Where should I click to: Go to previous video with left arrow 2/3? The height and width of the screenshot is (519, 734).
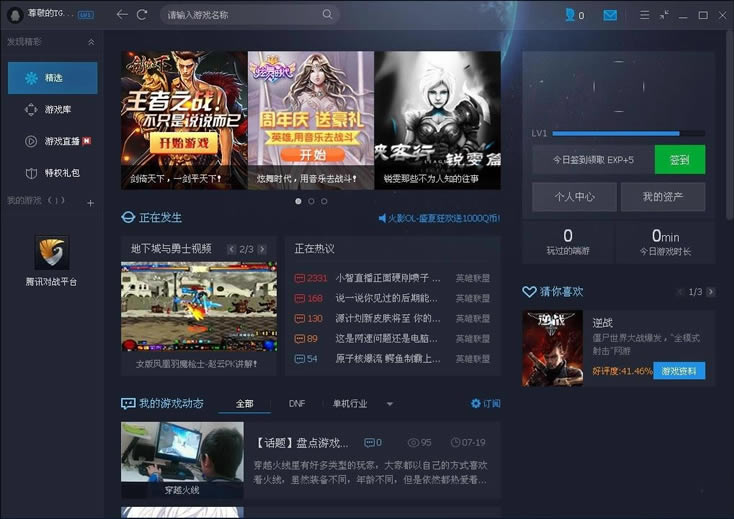[231, 249]
